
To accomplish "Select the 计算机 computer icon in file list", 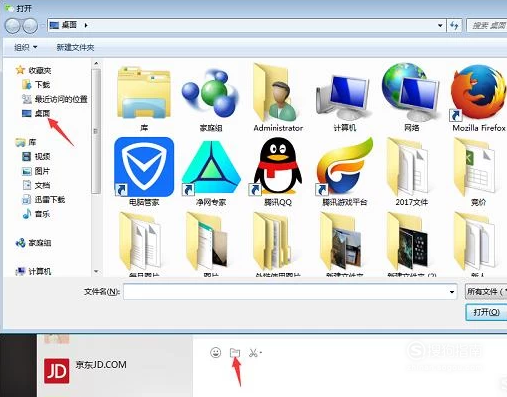I will coord(344,97).
